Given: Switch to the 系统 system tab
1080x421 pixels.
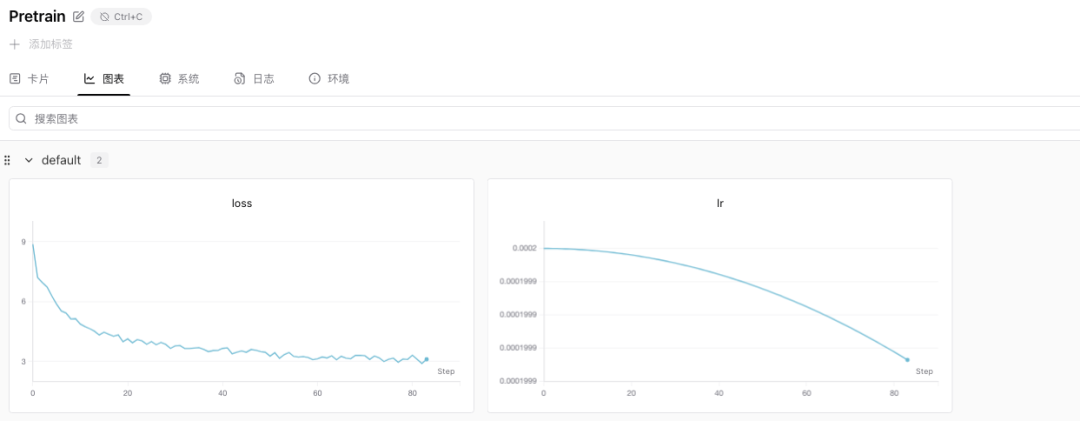Looking at the screenshot, I should (x=179, y=79).
